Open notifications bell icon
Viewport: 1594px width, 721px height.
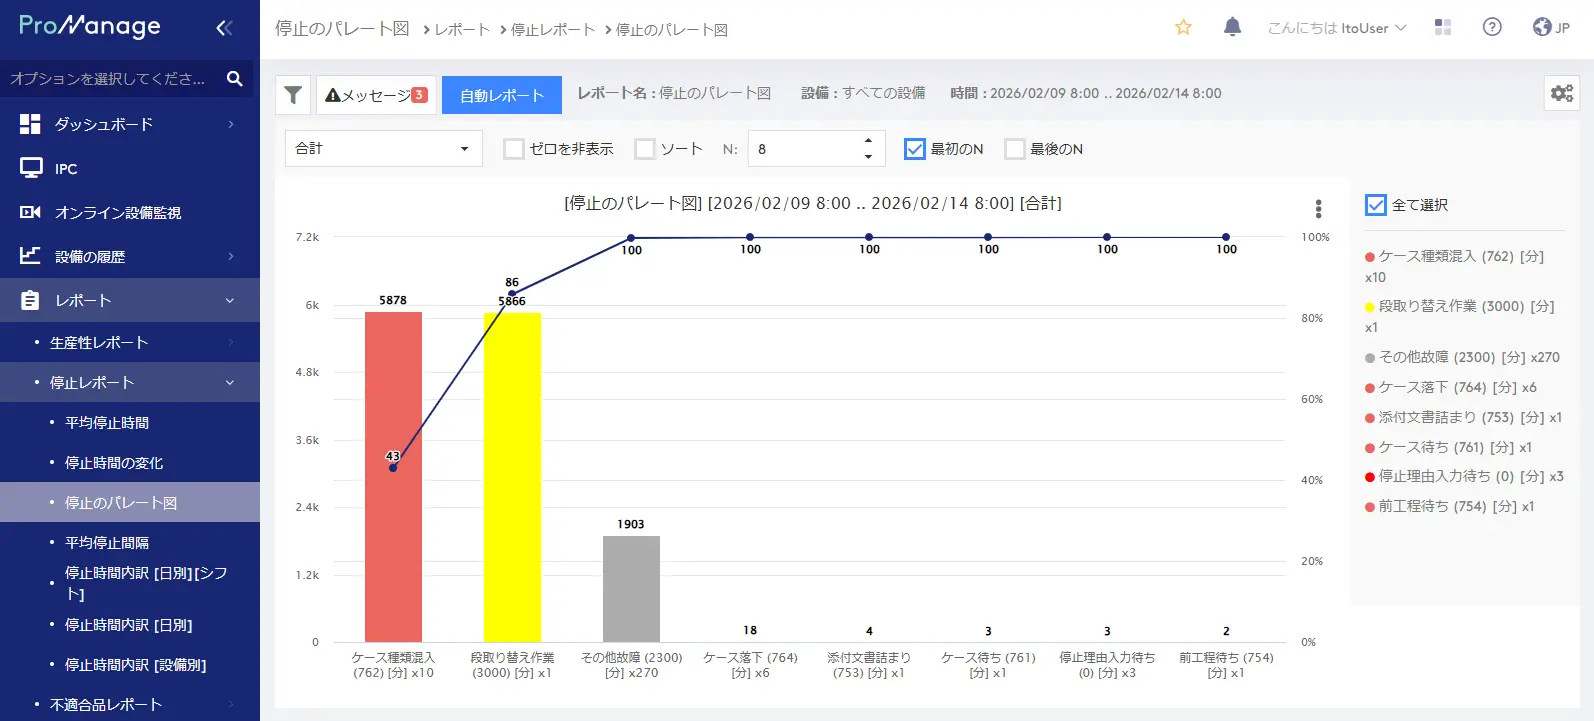pyautogui.click(x=1233, y=27)
